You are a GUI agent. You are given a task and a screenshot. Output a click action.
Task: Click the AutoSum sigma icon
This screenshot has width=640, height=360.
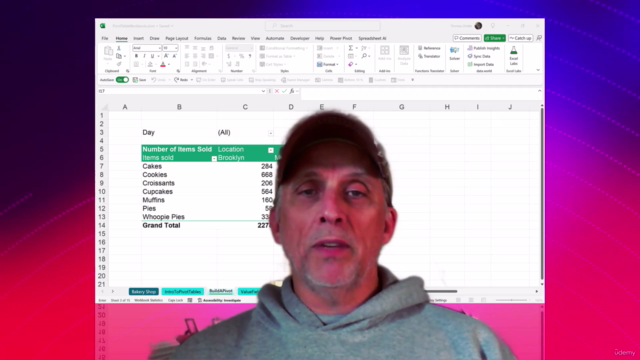(351, 48)
